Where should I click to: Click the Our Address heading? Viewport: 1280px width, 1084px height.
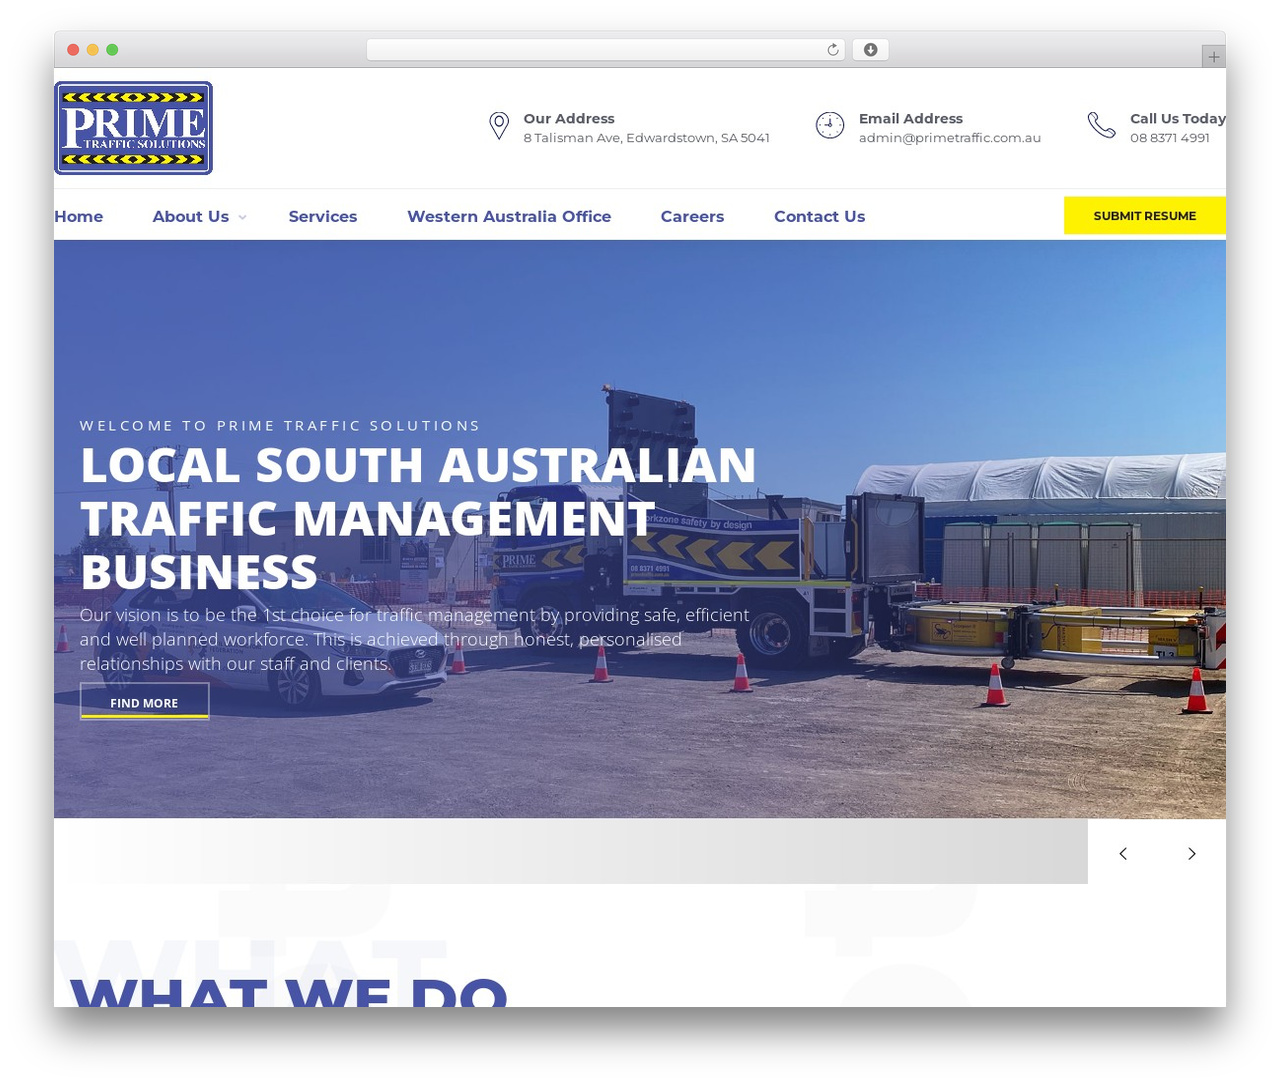pyautogui.click(x=569, y=118)
